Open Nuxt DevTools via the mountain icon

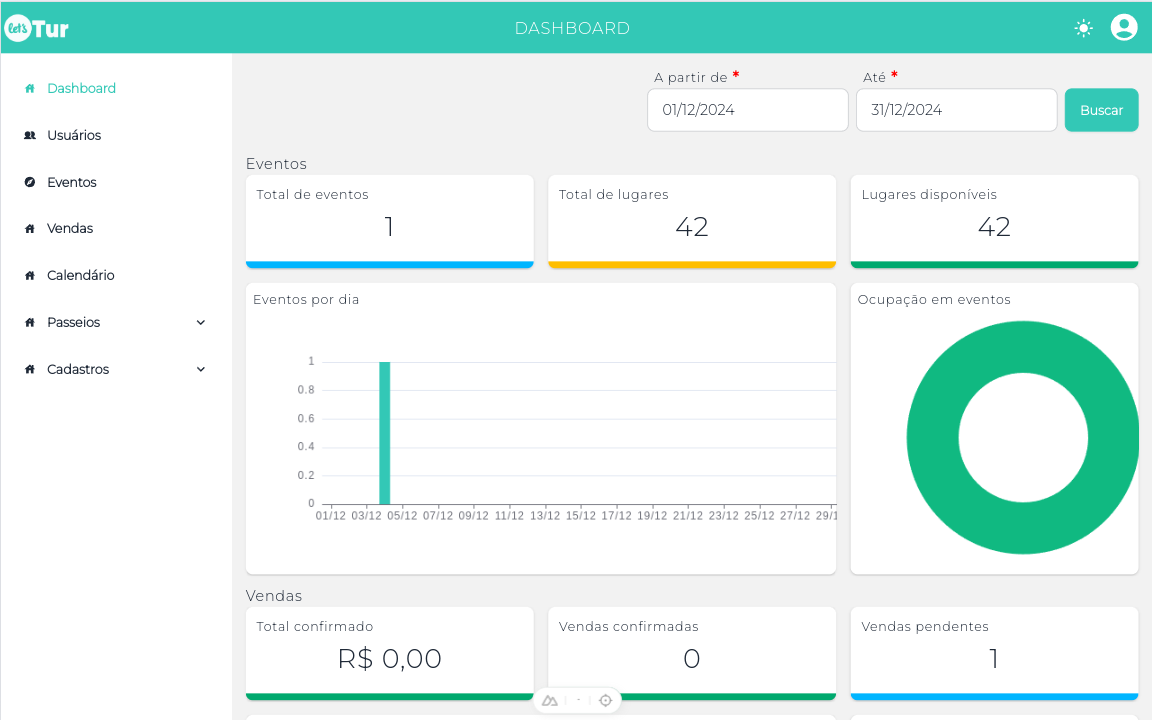pyautogui.click(x=549, y=700)
